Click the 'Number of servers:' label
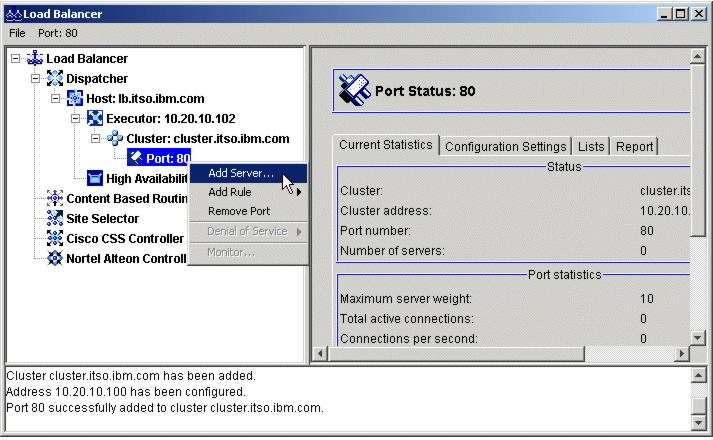The width and height of the screenshot is (713, 440). (392, 251)
